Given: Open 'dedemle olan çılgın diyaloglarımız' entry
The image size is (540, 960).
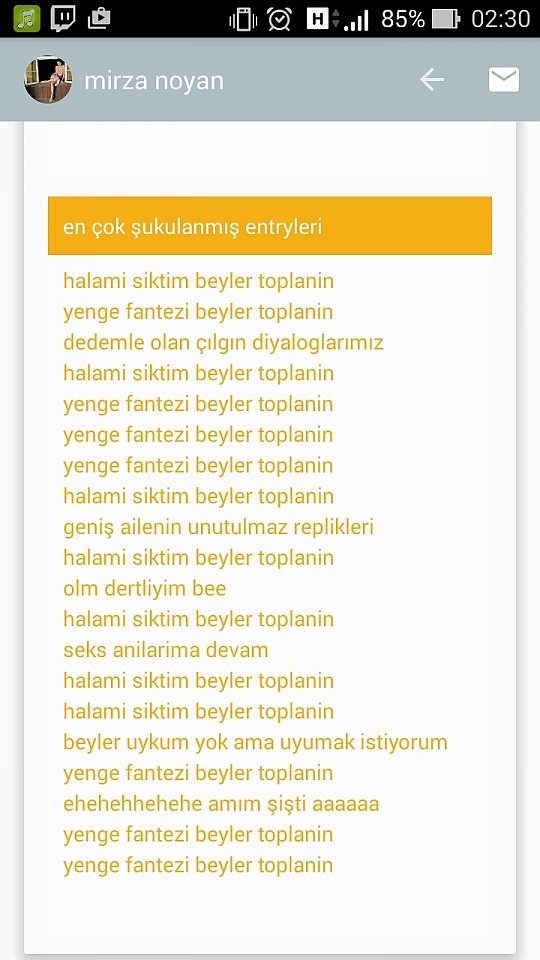Looking at the screenshot, I should (223, 343).
